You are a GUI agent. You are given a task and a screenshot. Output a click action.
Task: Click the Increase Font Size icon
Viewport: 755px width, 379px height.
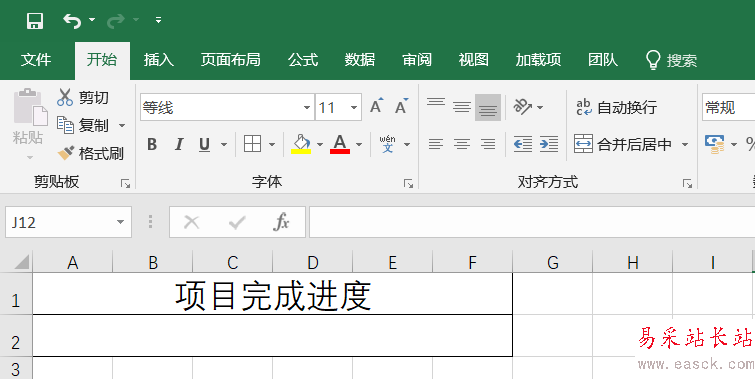click(377, 106)
